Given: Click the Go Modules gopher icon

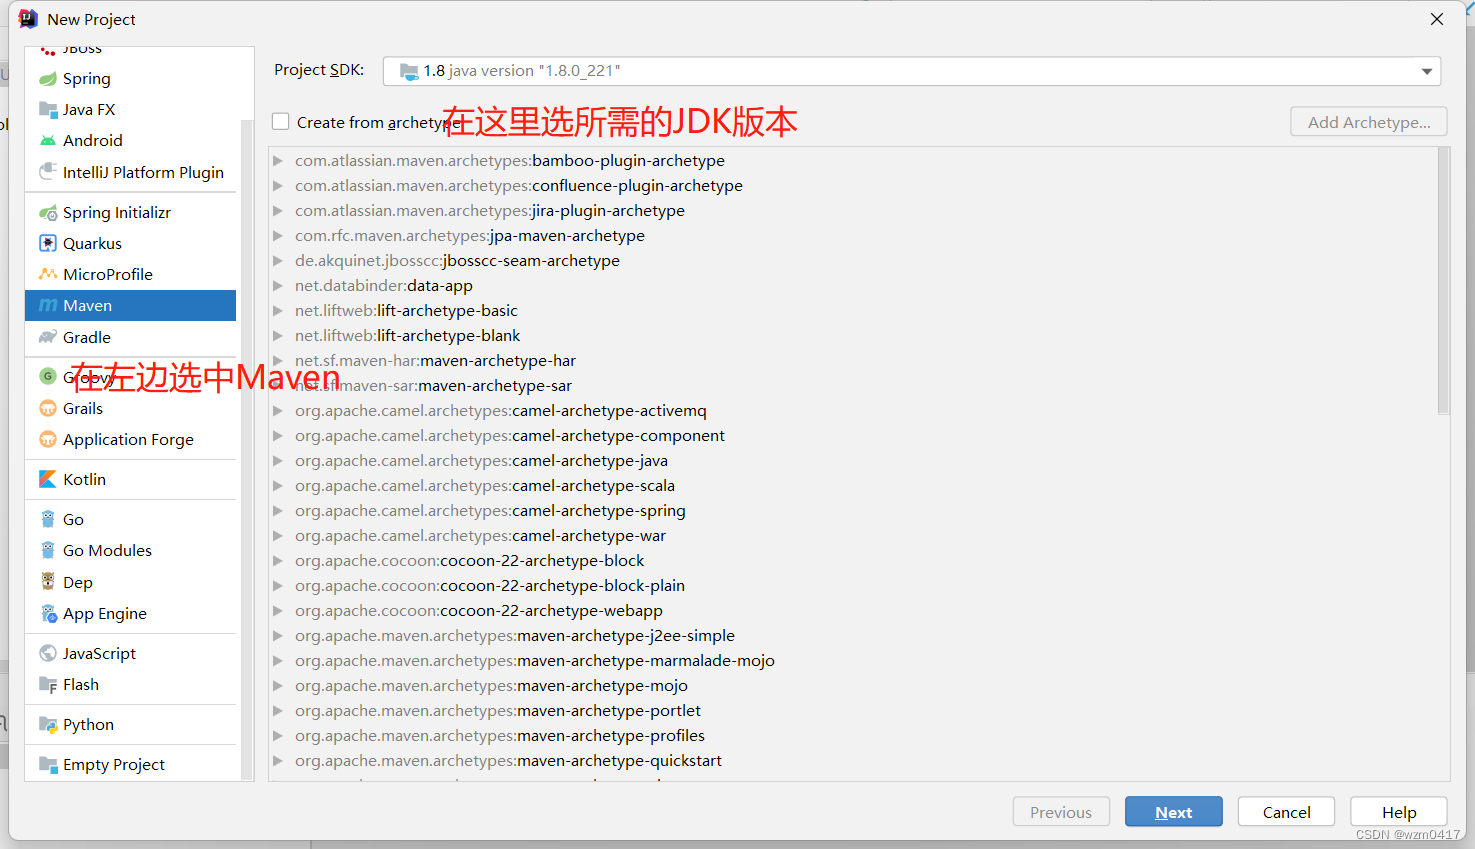Looking at the screenshot, I should tap(47, 550).
